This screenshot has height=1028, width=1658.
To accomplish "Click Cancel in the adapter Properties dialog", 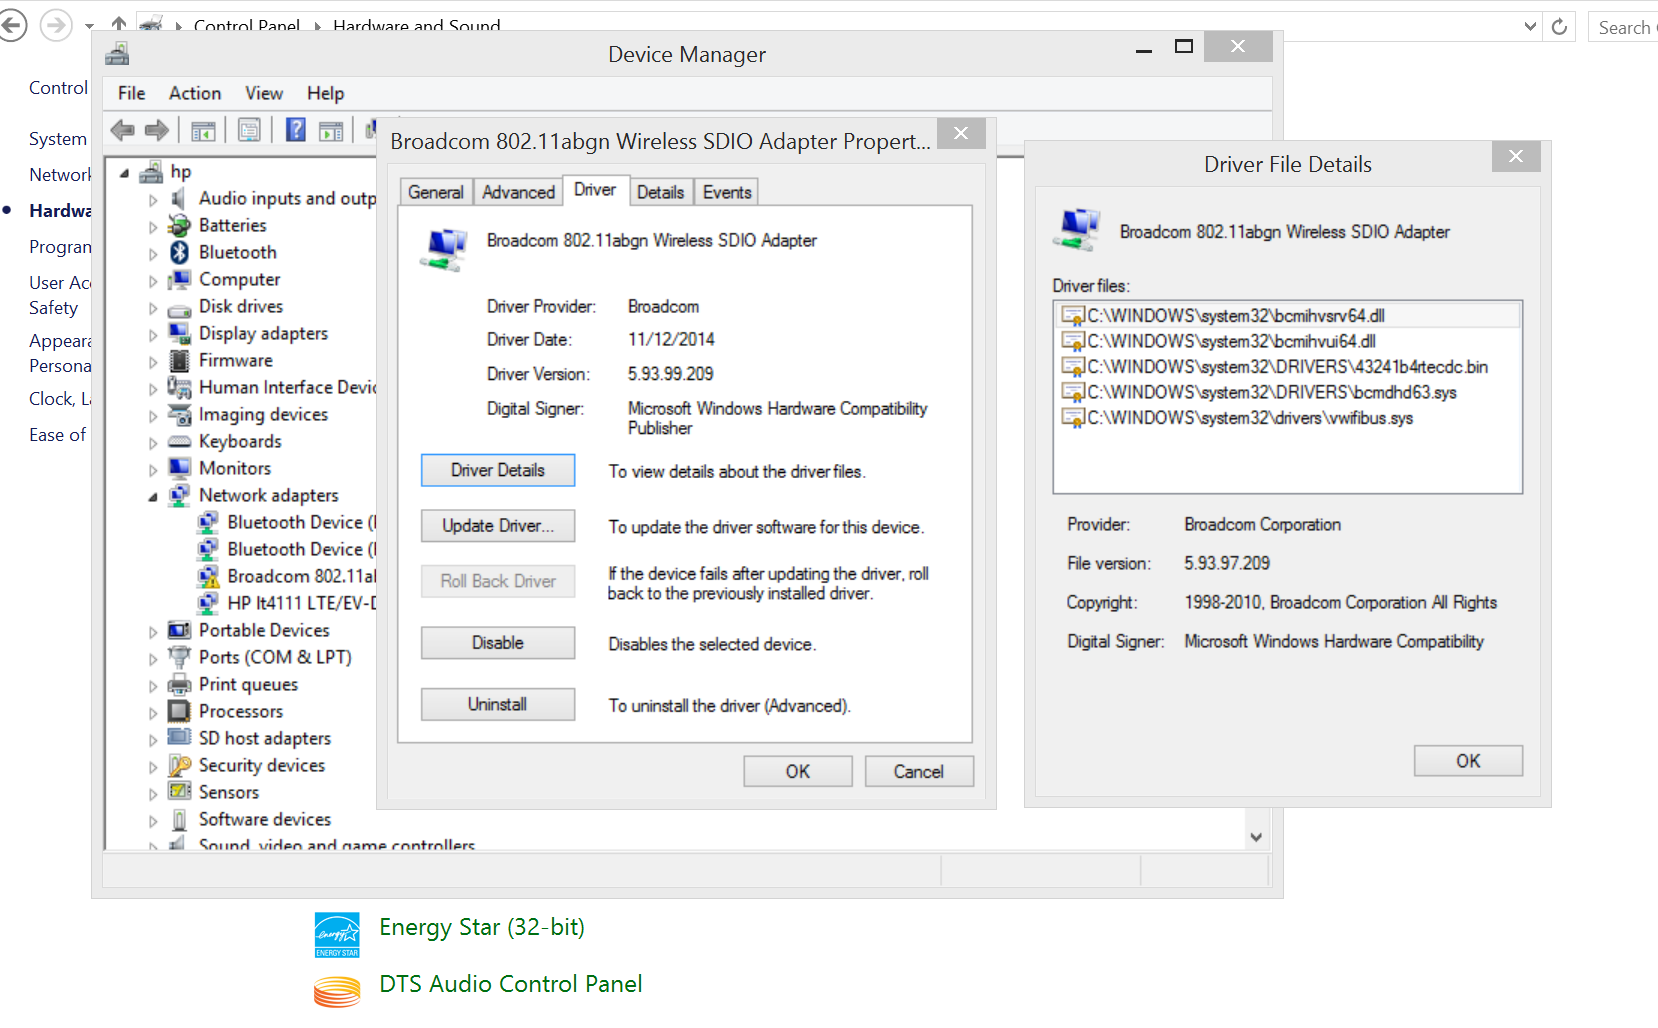I will pyautogui.click(x=919, y=771).
